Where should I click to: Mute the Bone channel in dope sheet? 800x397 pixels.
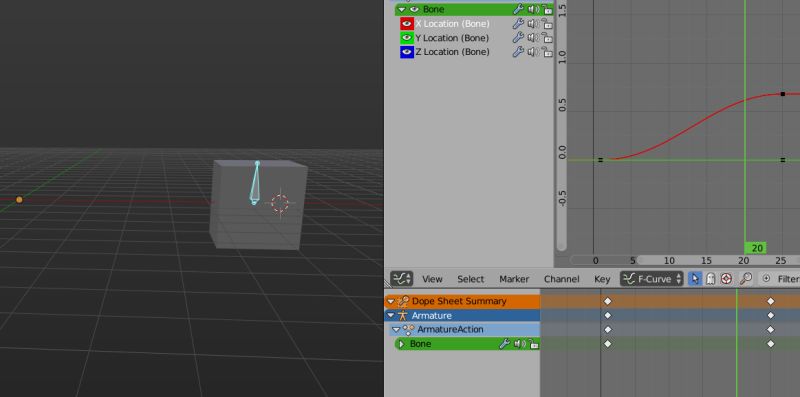(x=519, y=344)
